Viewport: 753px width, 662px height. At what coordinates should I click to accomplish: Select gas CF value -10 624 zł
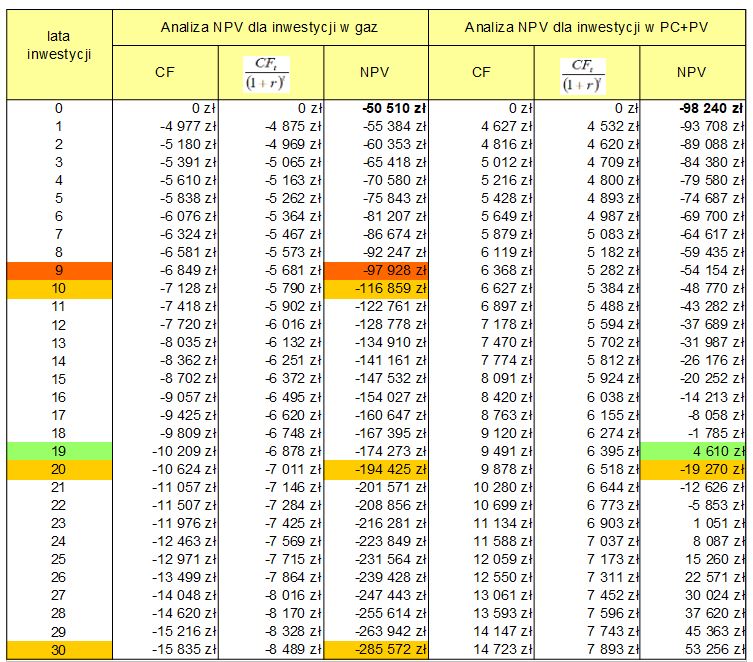pos(184,469)
